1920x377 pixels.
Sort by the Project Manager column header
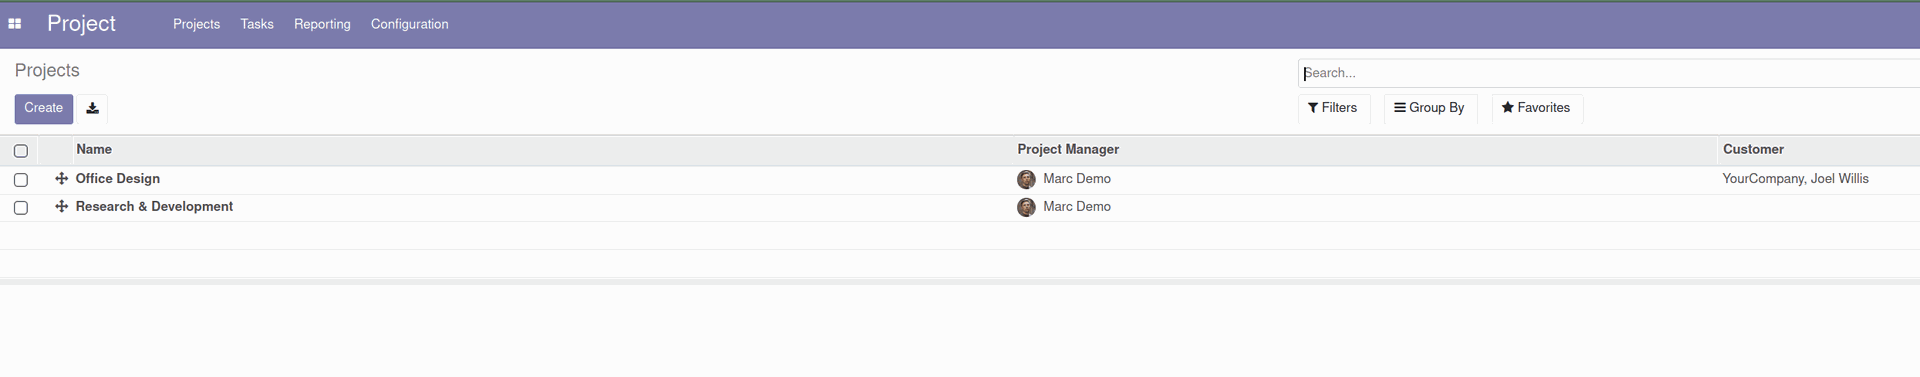tap(1068, 150)
